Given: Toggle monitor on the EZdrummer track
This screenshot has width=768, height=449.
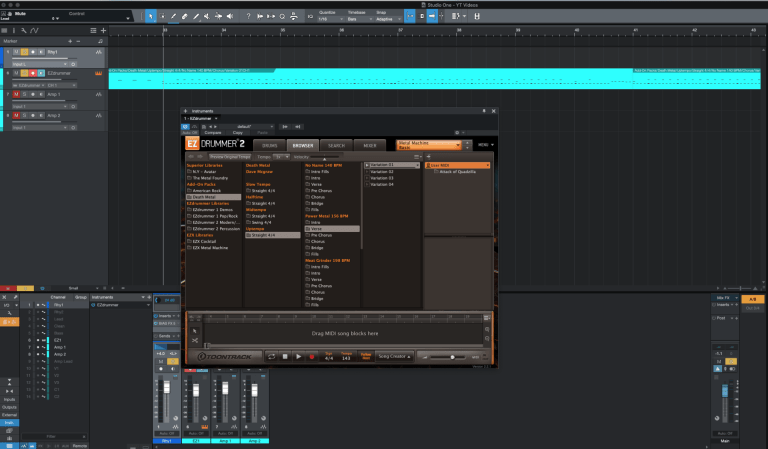Looking at the screenshot, I should (41, 73).
